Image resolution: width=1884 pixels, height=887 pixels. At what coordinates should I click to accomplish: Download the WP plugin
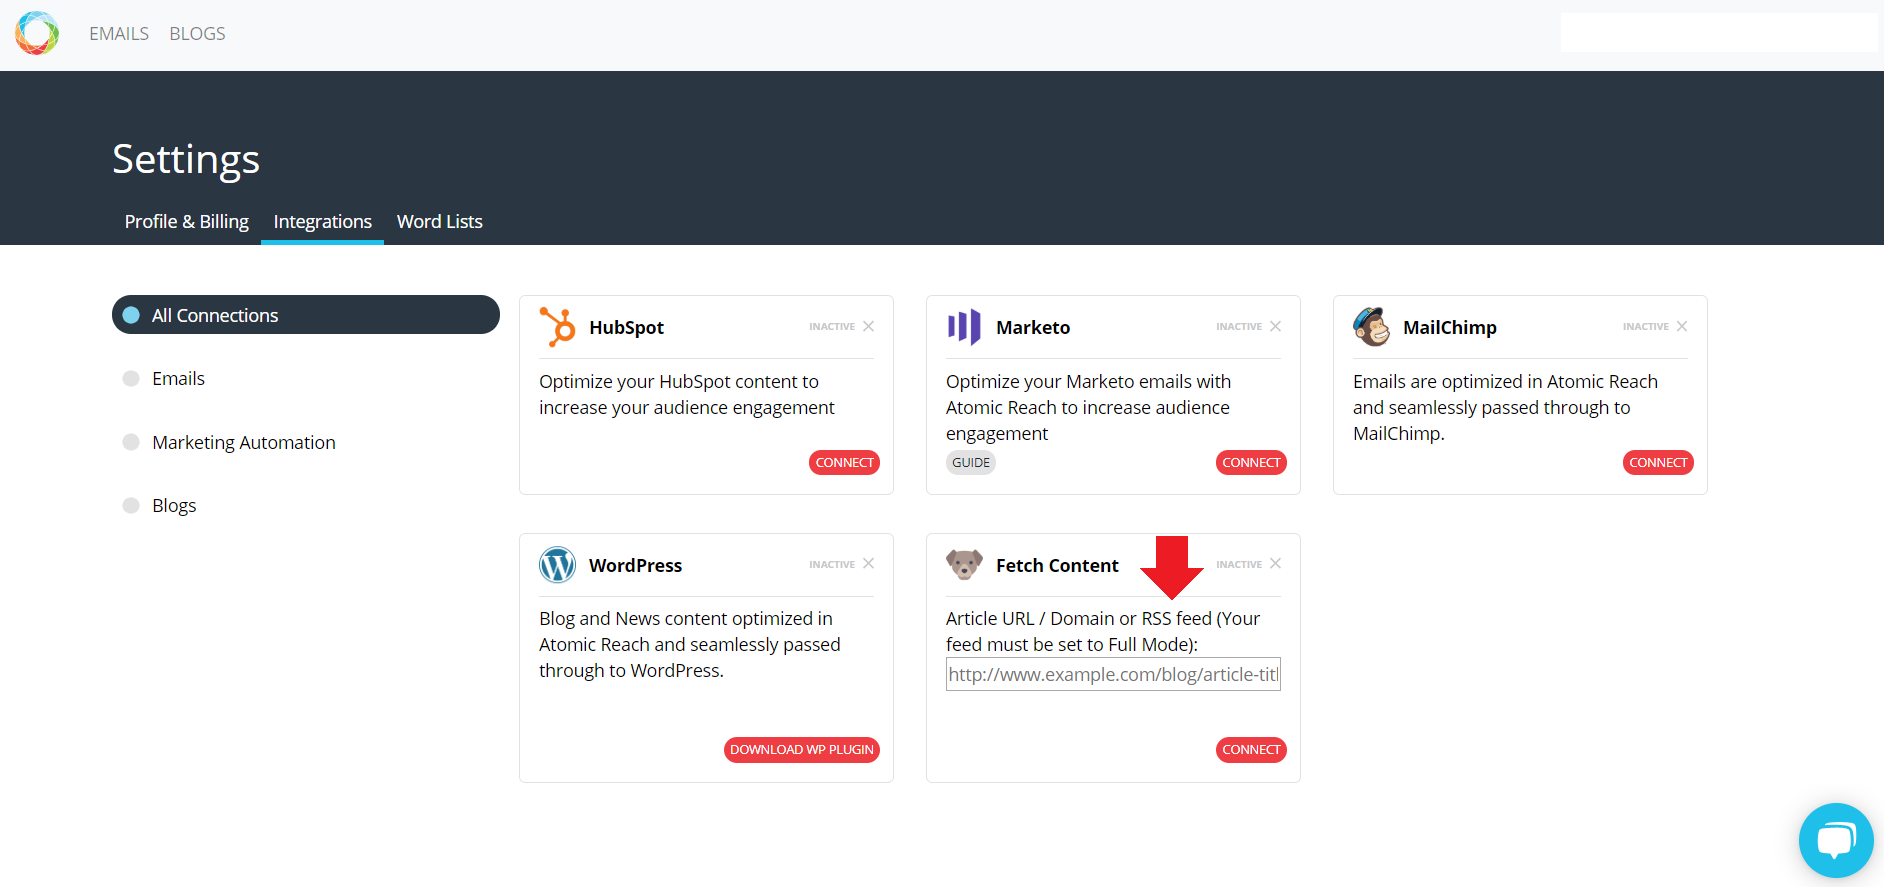point(802,750)
